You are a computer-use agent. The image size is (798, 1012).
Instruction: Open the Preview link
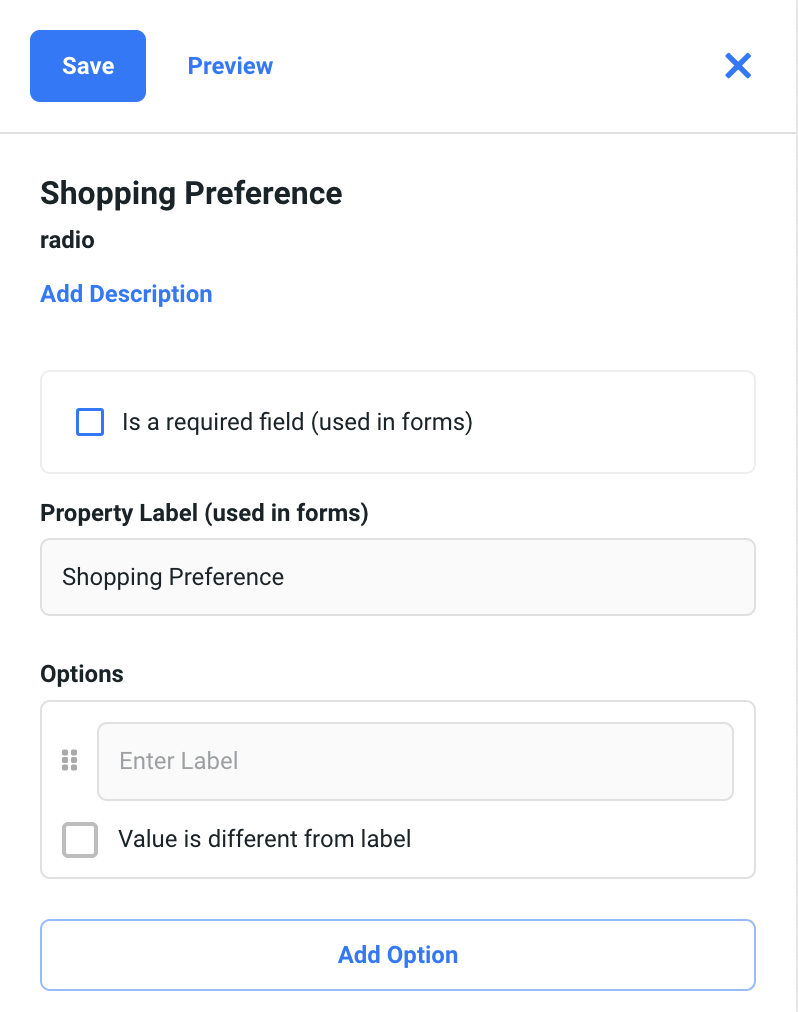(230, 66)
